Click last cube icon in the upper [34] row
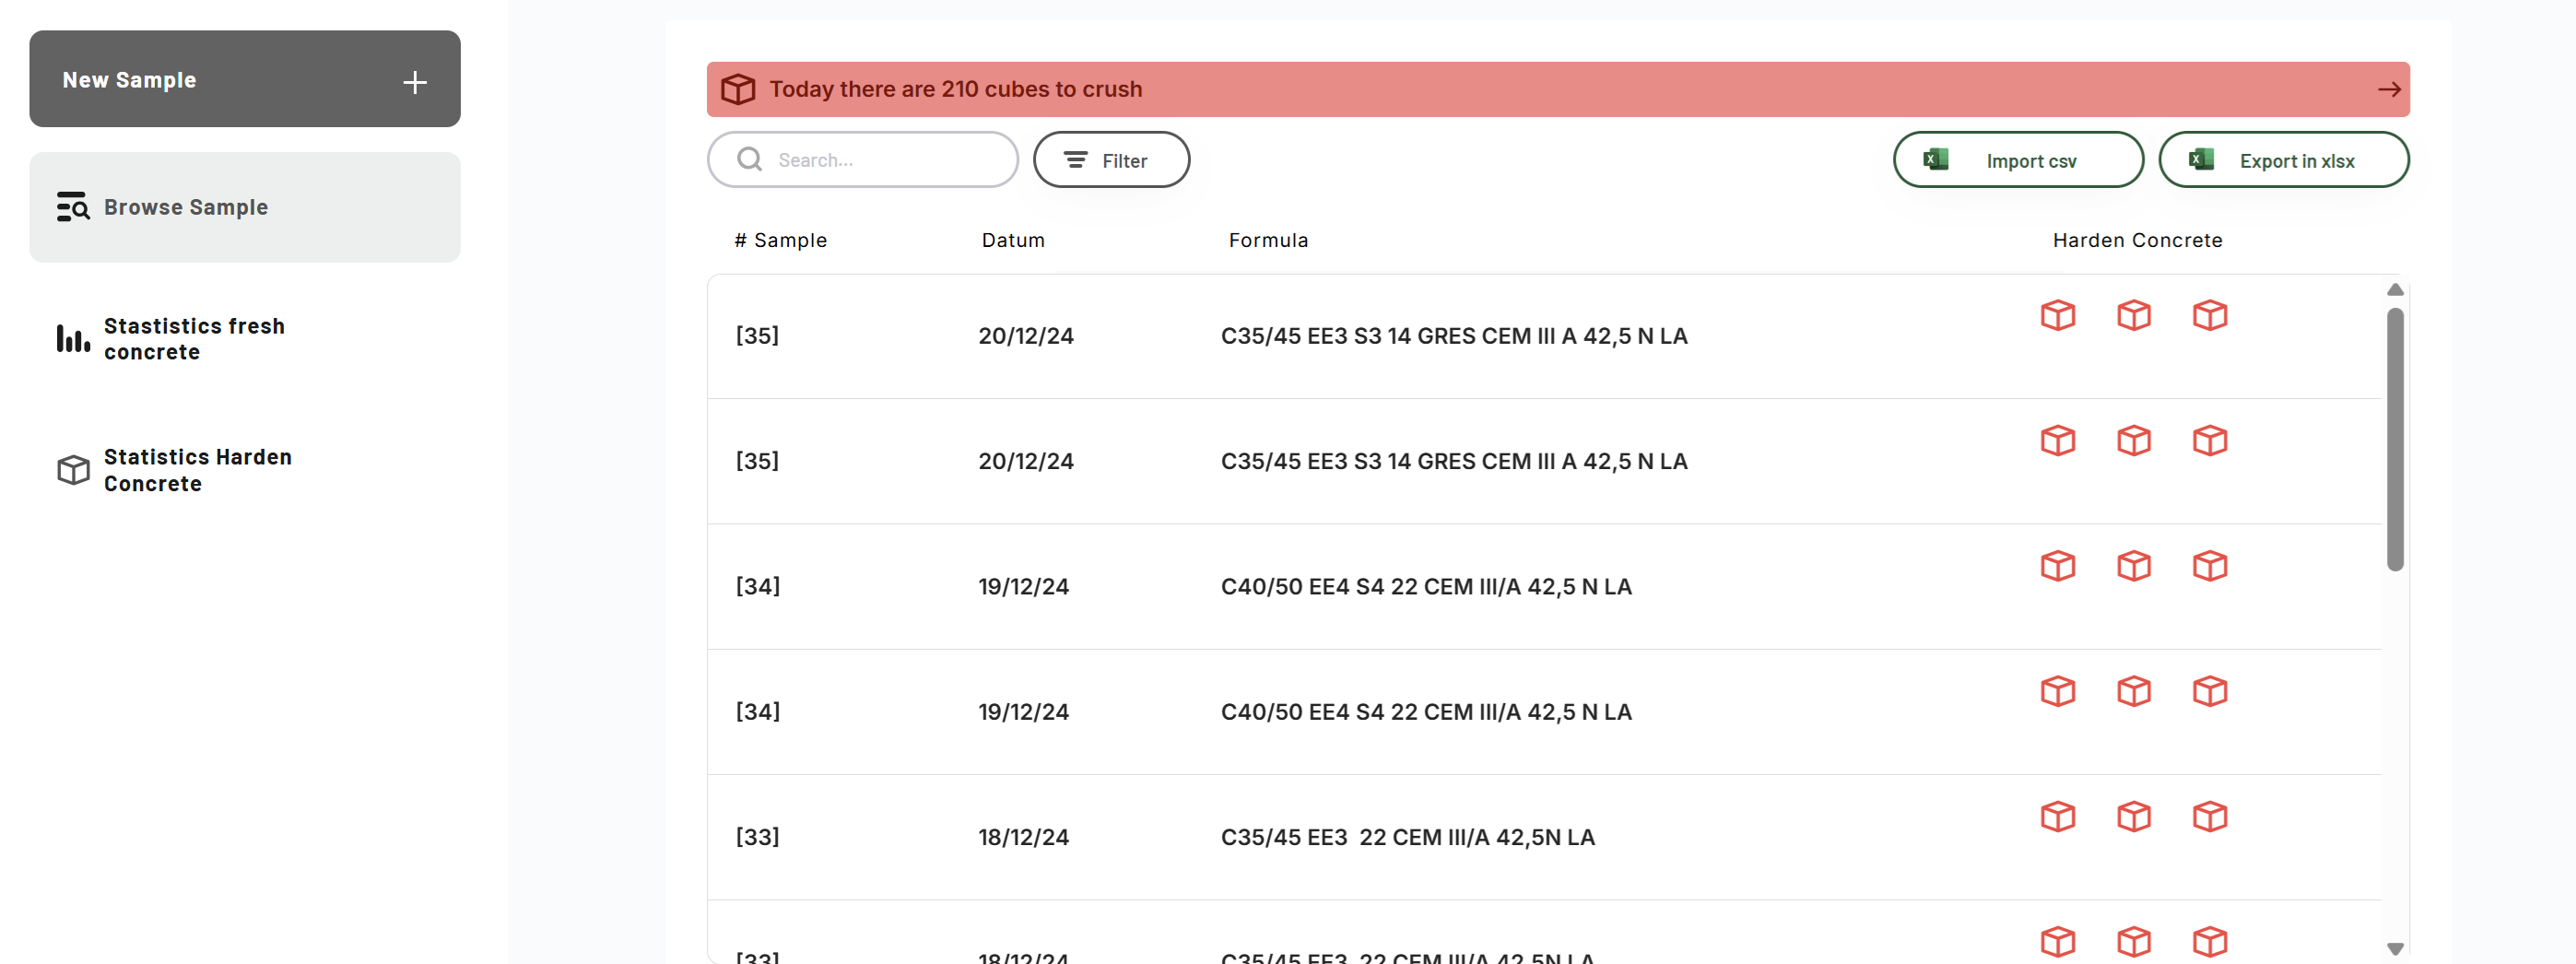The height and width of the screenshot is (964, 2576). [x=2210, y=566]
